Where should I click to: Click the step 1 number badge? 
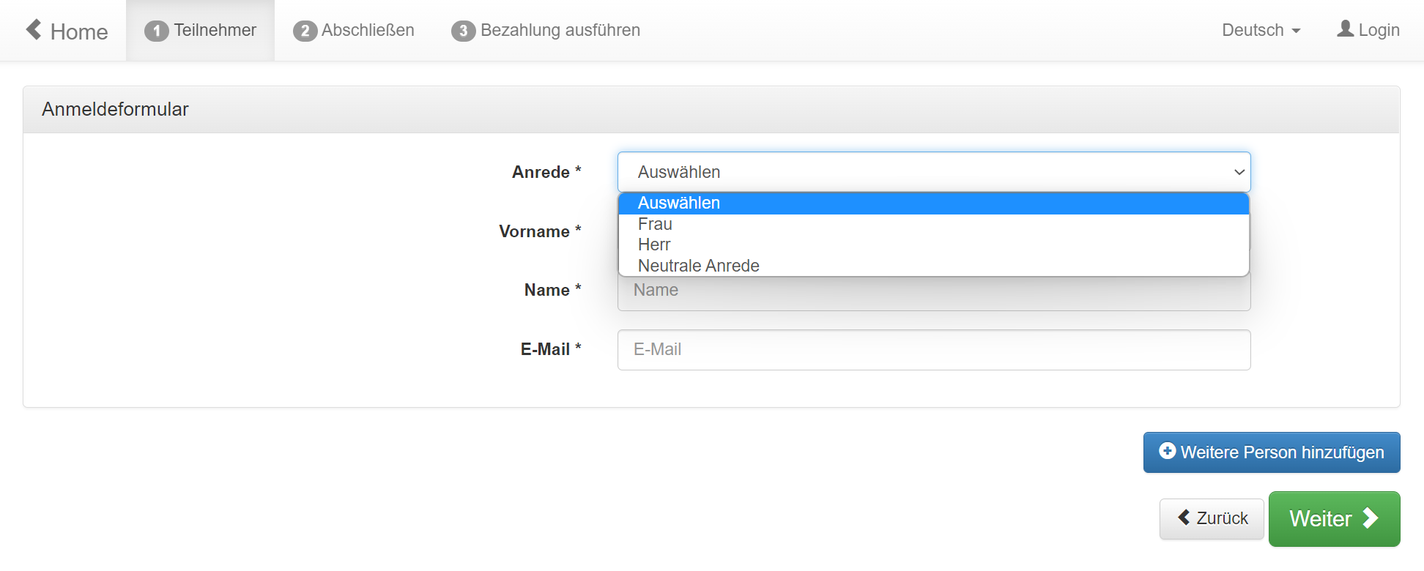[157, 31]
